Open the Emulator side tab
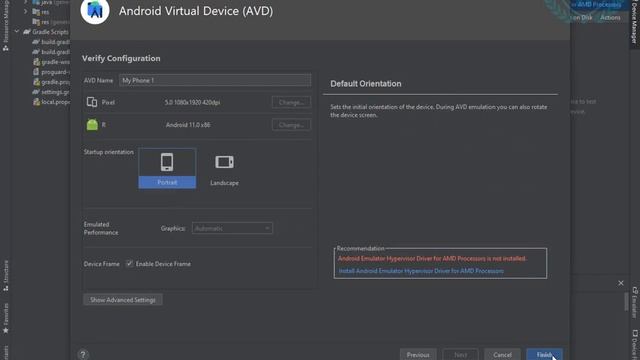Image resolution: width=640 pixels, height=360 pixels. (635, 303)
